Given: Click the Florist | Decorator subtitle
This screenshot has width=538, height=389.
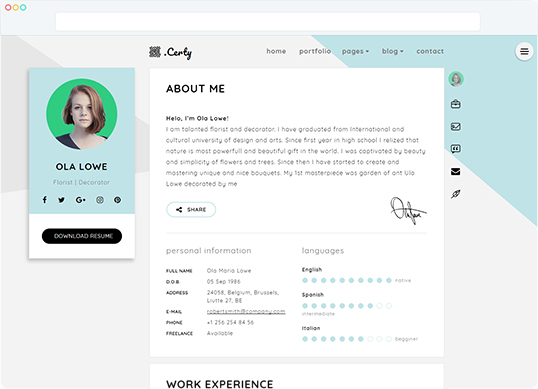Looking at the screenshot, I should [x=82, y=182].
